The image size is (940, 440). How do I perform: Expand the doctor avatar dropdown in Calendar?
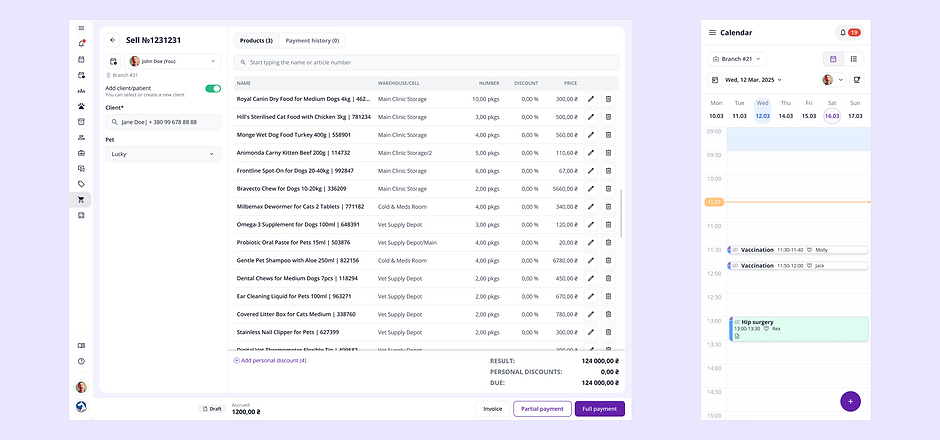832,79
